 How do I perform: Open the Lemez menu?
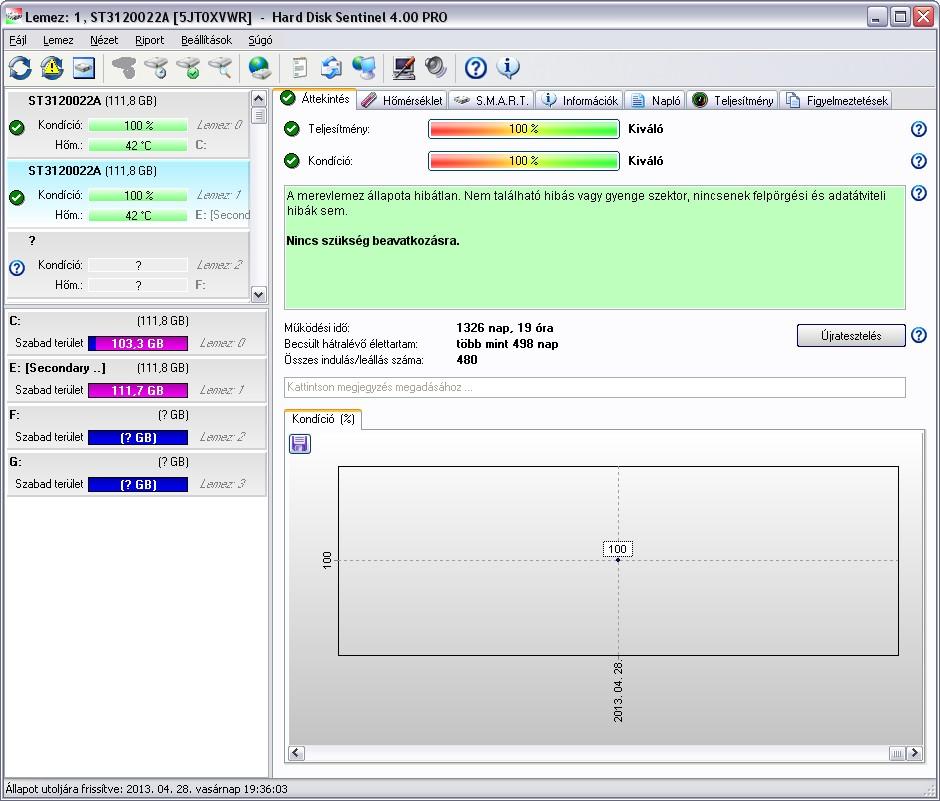(x=58, y=40)
